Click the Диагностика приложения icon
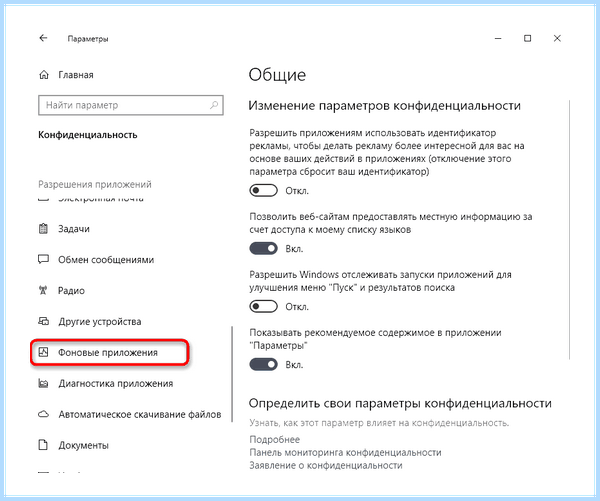The height and width of the screenshot is (501, 600). [x=44, y=383]
